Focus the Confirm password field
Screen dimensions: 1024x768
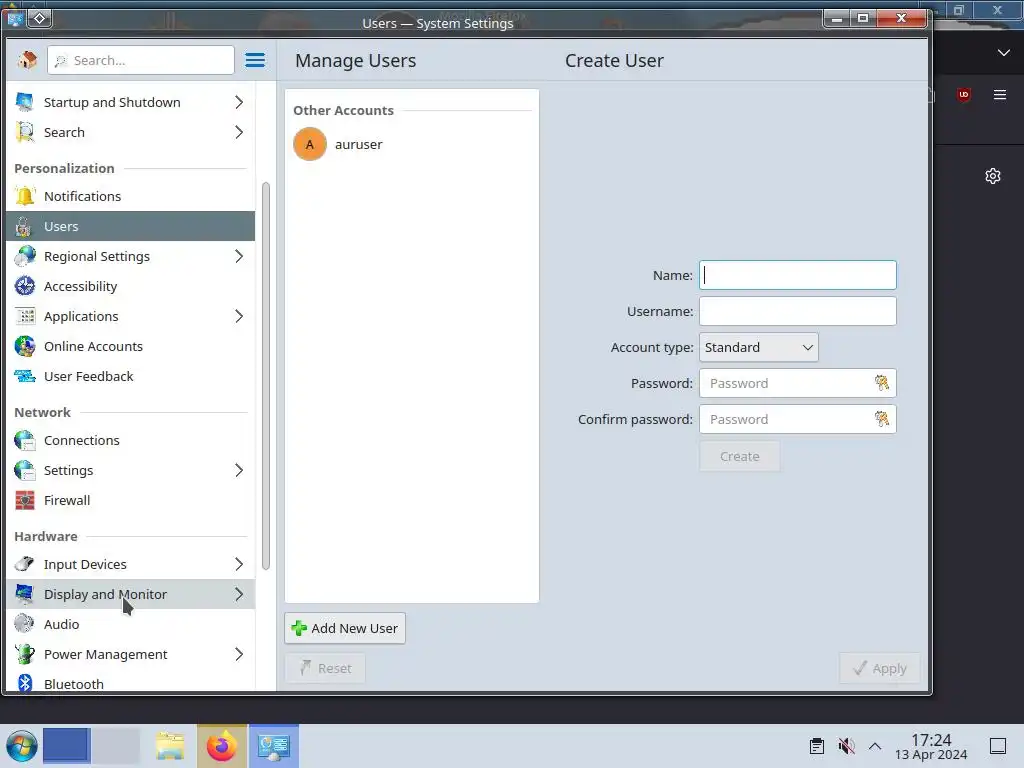[797, 419]
